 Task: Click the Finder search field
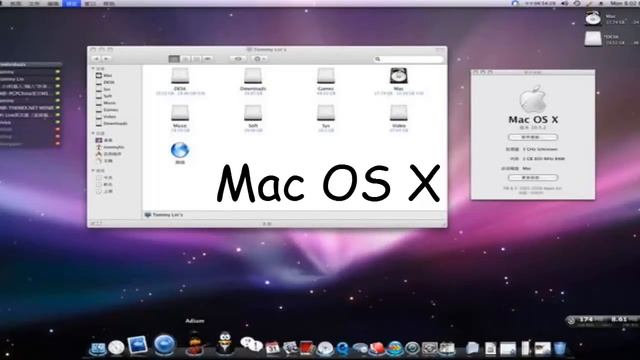pos(408,59)
